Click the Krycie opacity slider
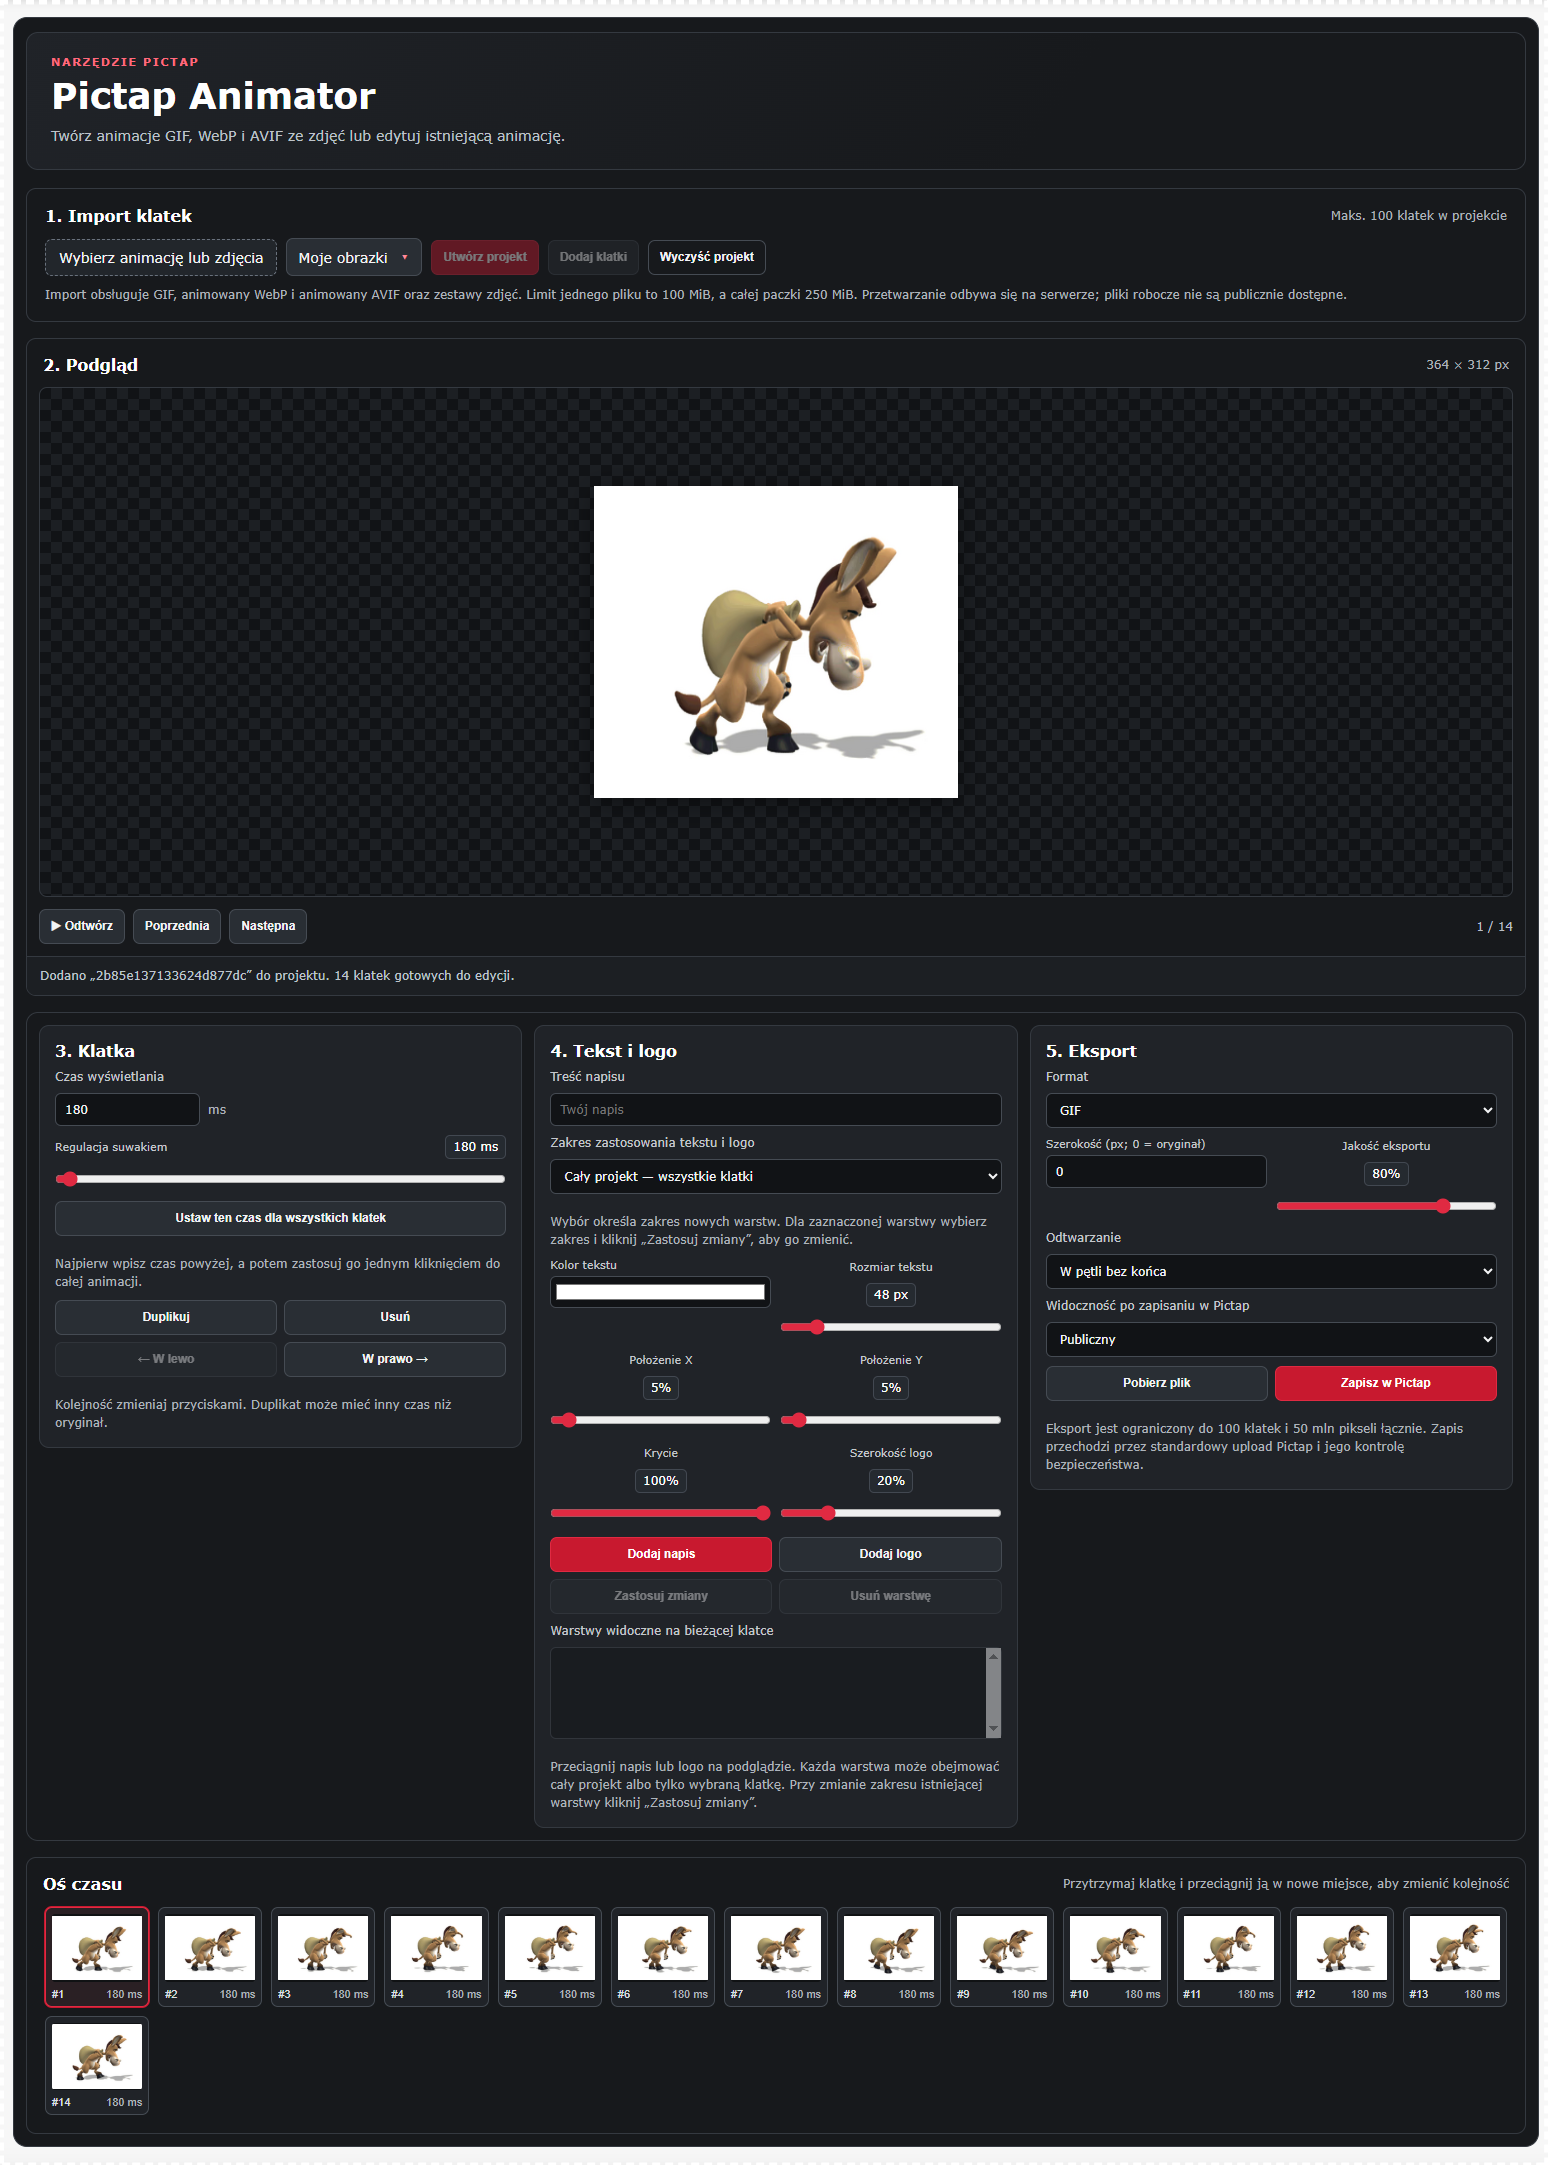Image resolution: width=1548 pixels, height=2166 pixels. [x=660, y=1513]
